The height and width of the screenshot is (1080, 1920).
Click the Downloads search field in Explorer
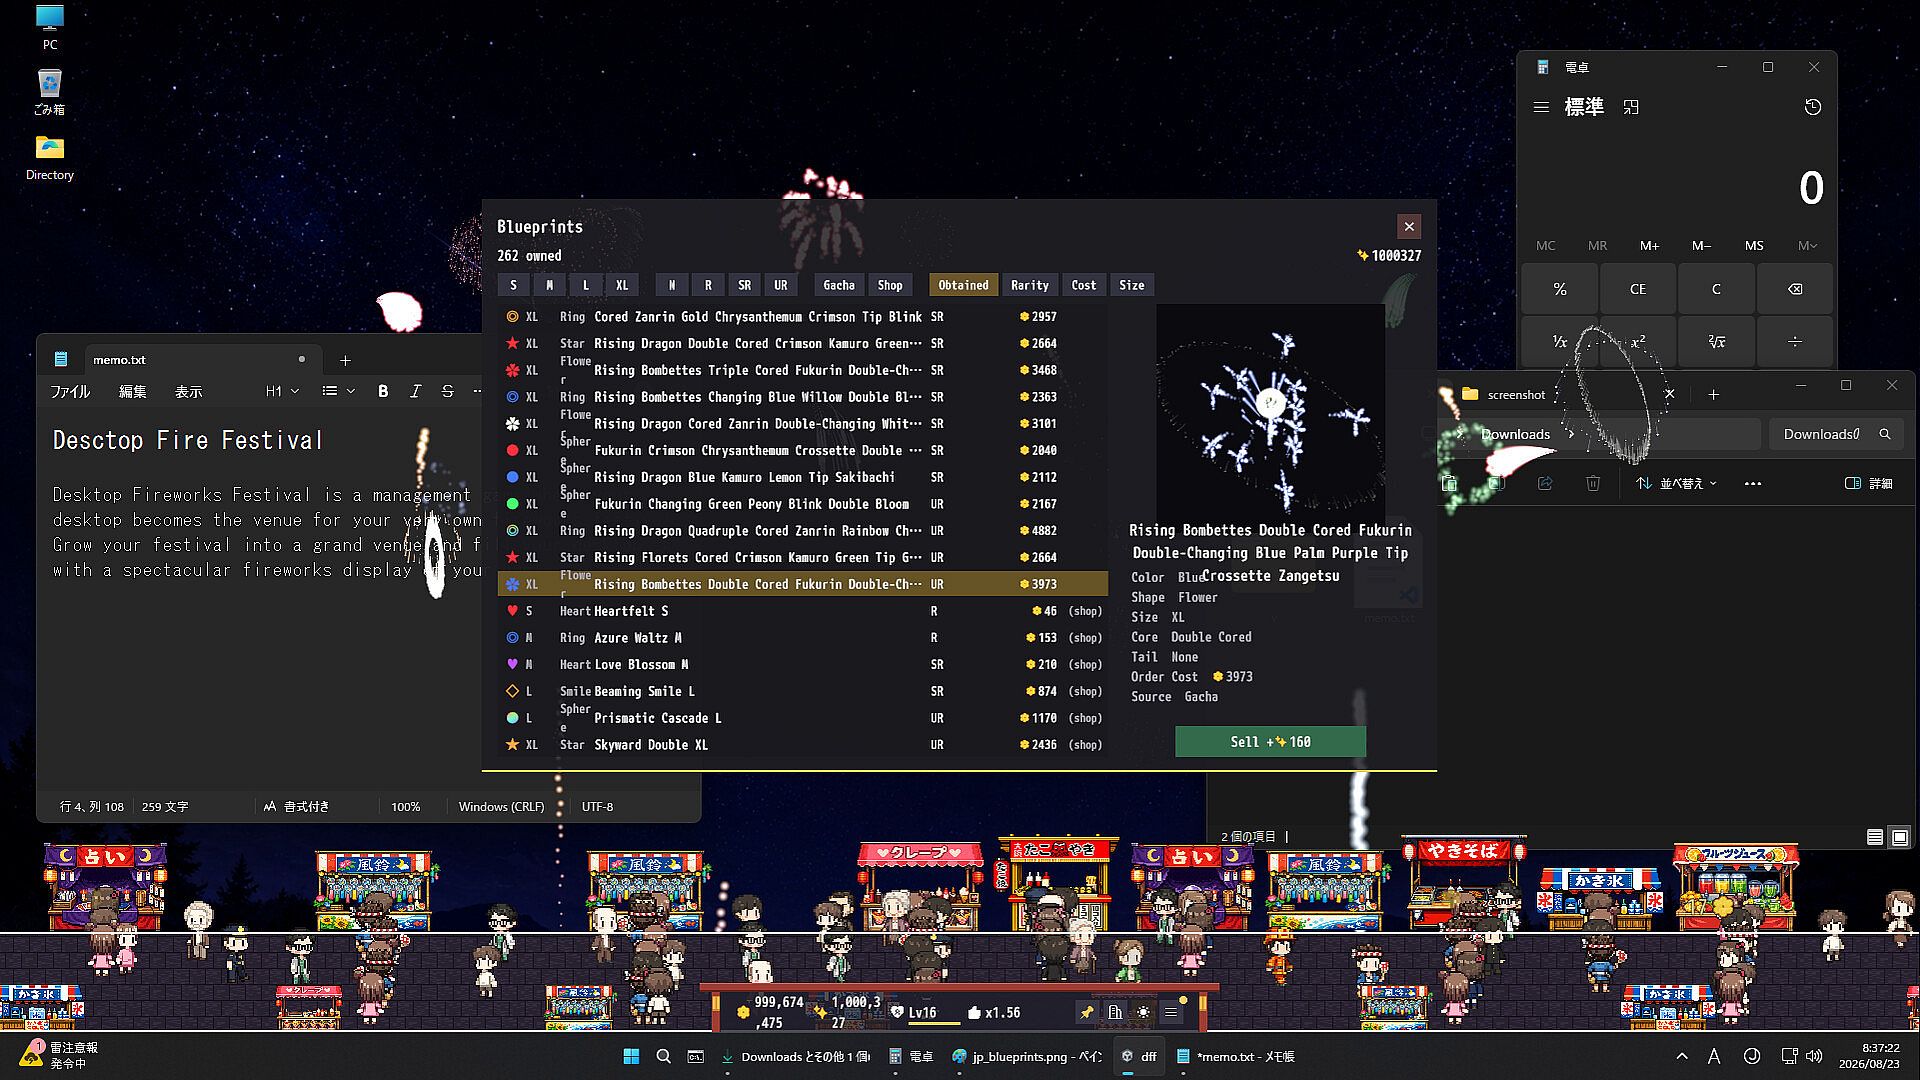click(x=1836, y=434)
